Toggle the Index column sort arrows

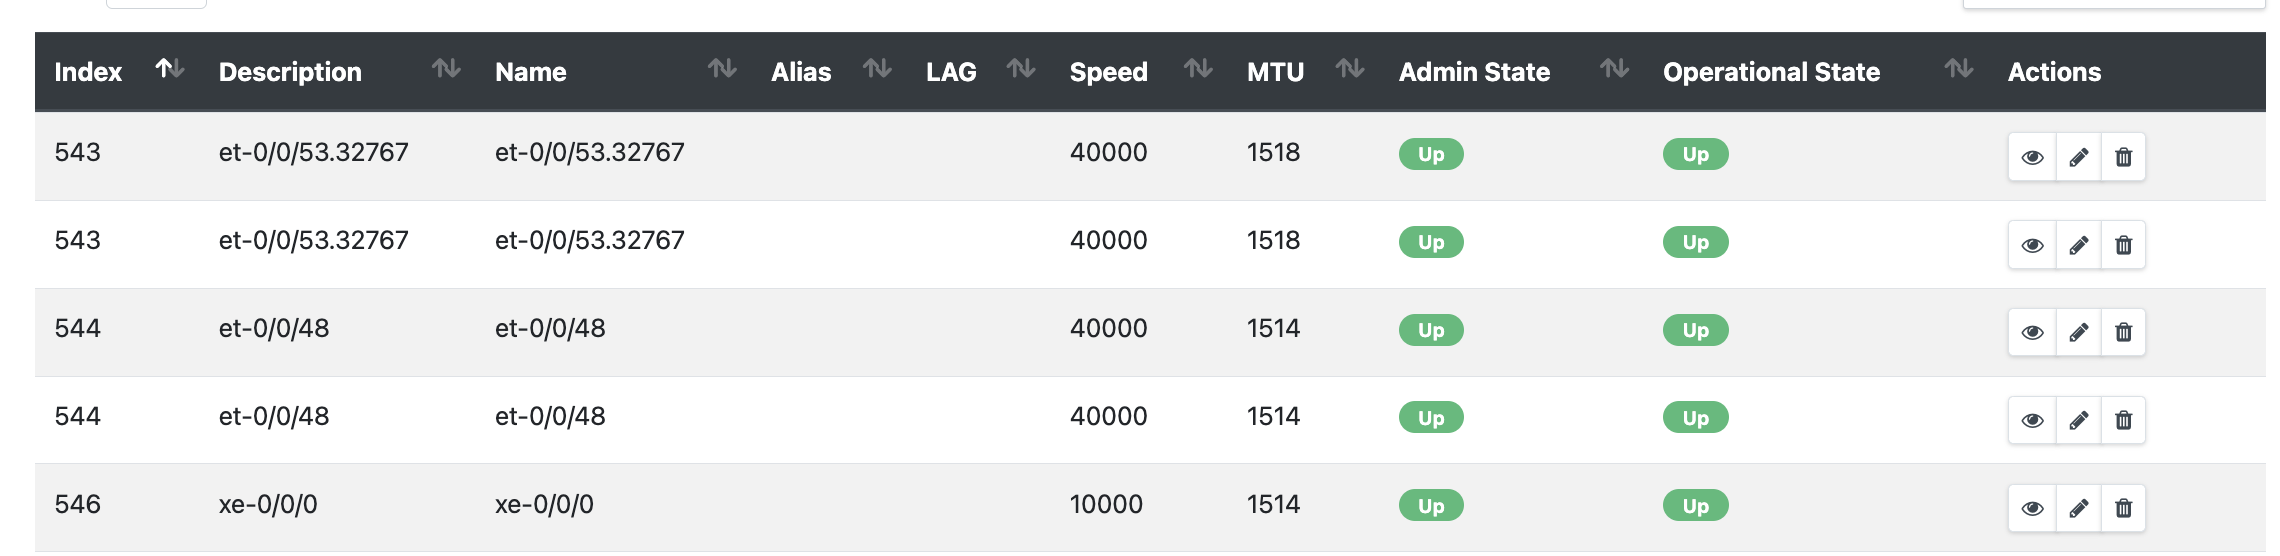pyautogui.click(x=170, y=69)
